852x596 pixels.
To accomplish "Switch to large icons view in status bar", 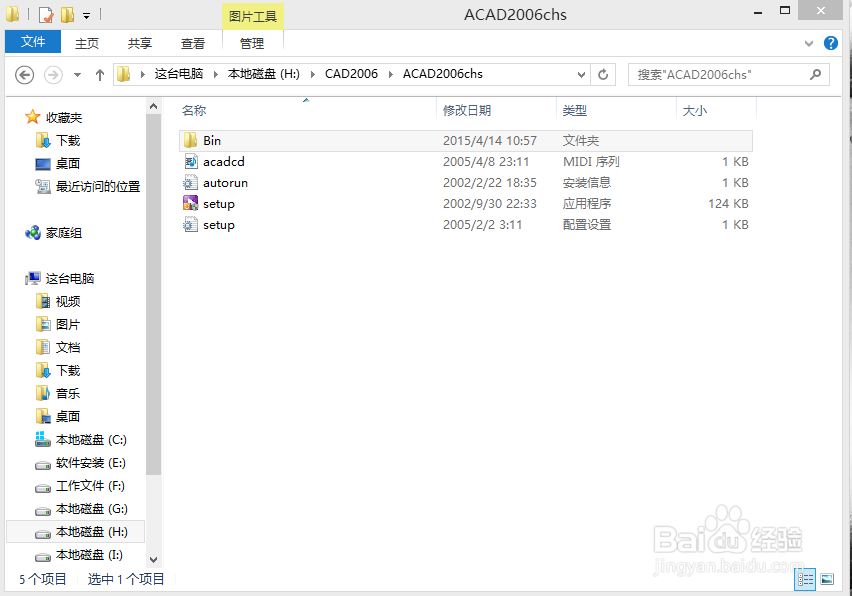I will 827,579.
